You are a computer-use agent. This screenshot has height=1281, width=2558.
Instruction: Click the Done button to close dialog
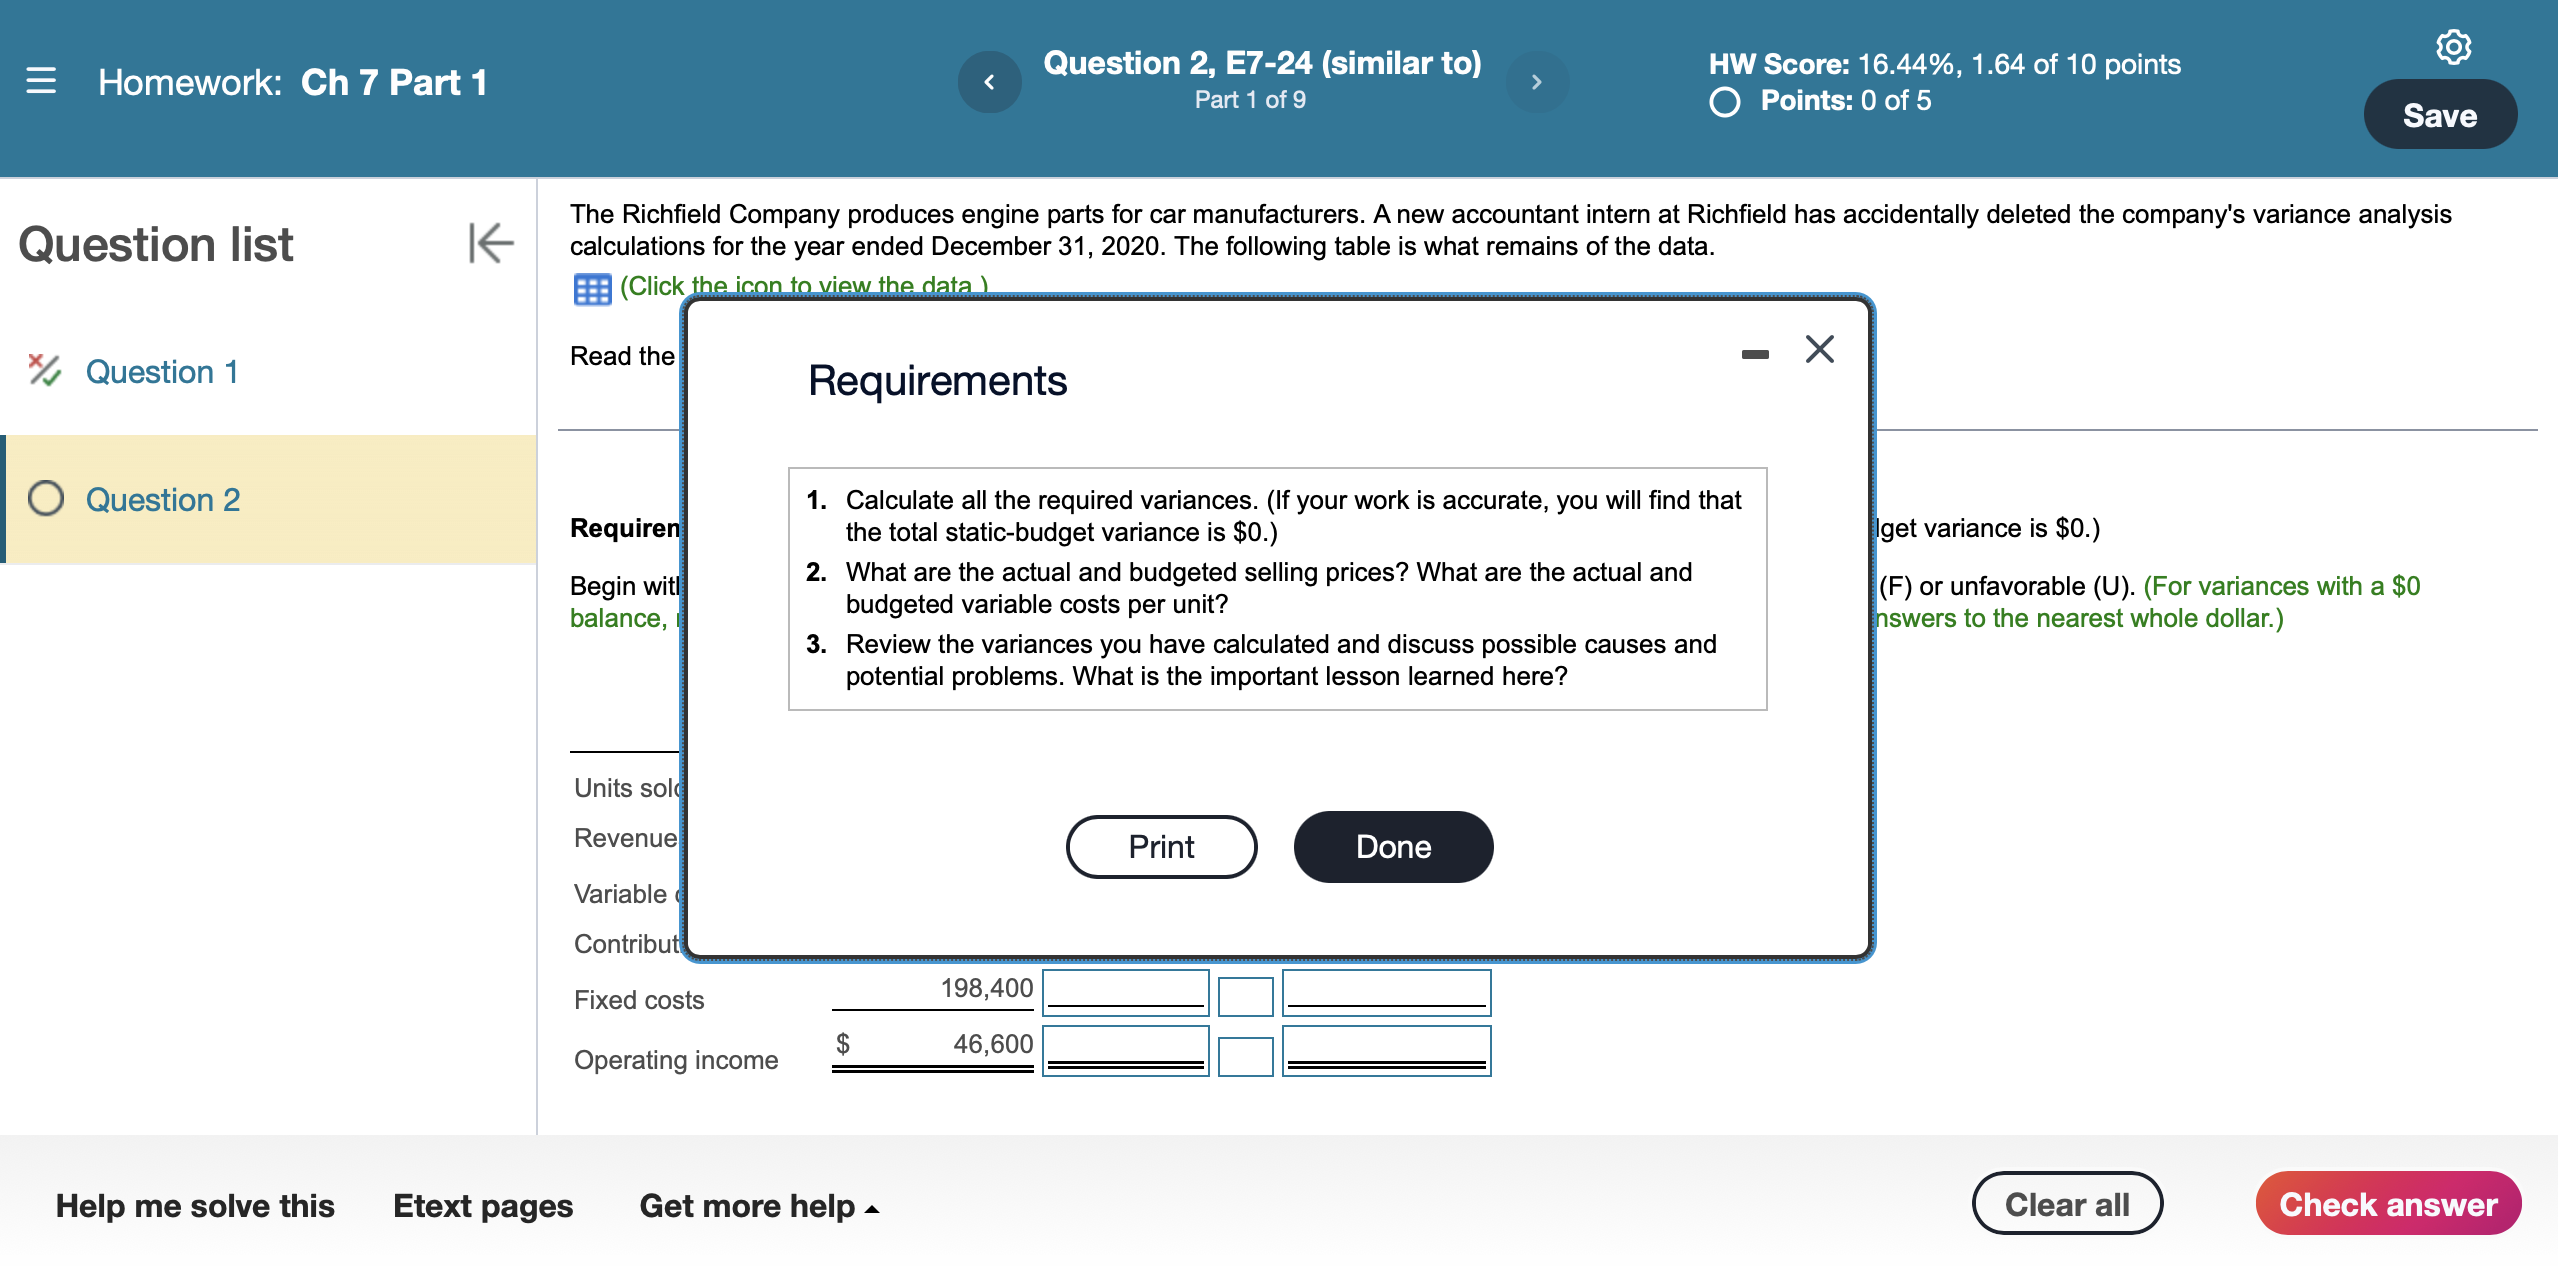[x=1392, y=846]
